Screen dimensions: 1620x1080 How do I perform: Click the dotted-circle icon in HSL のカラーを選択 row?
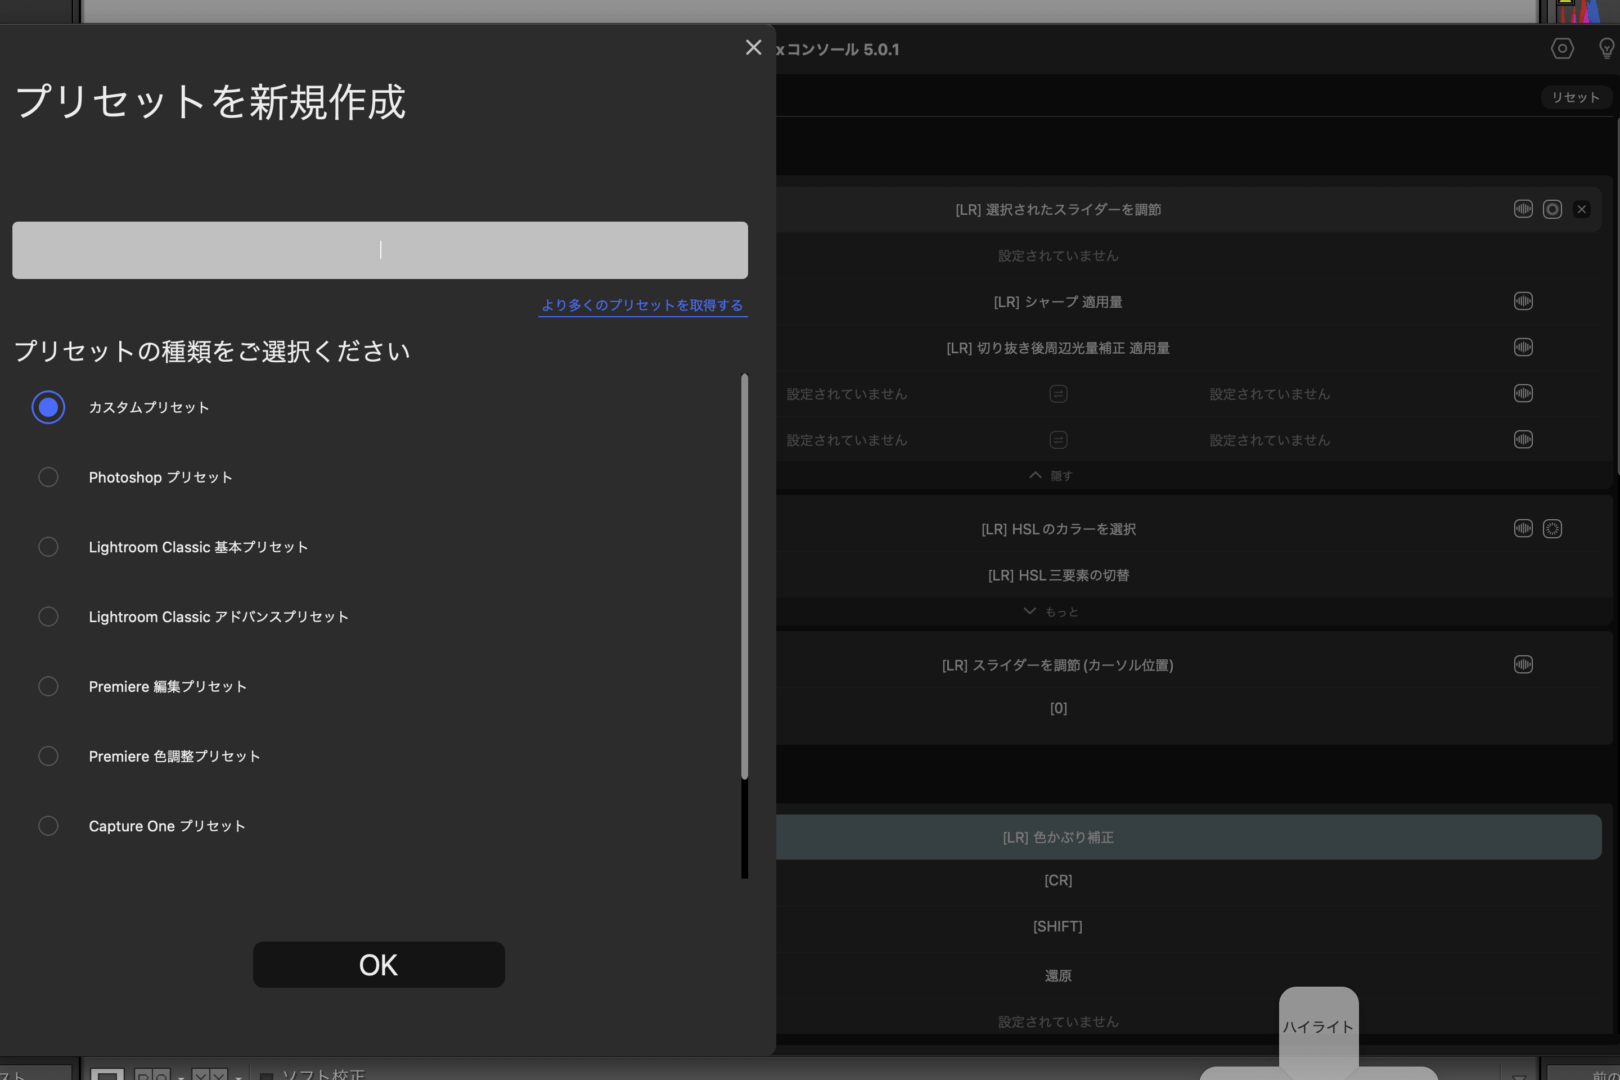[1552, 528]
